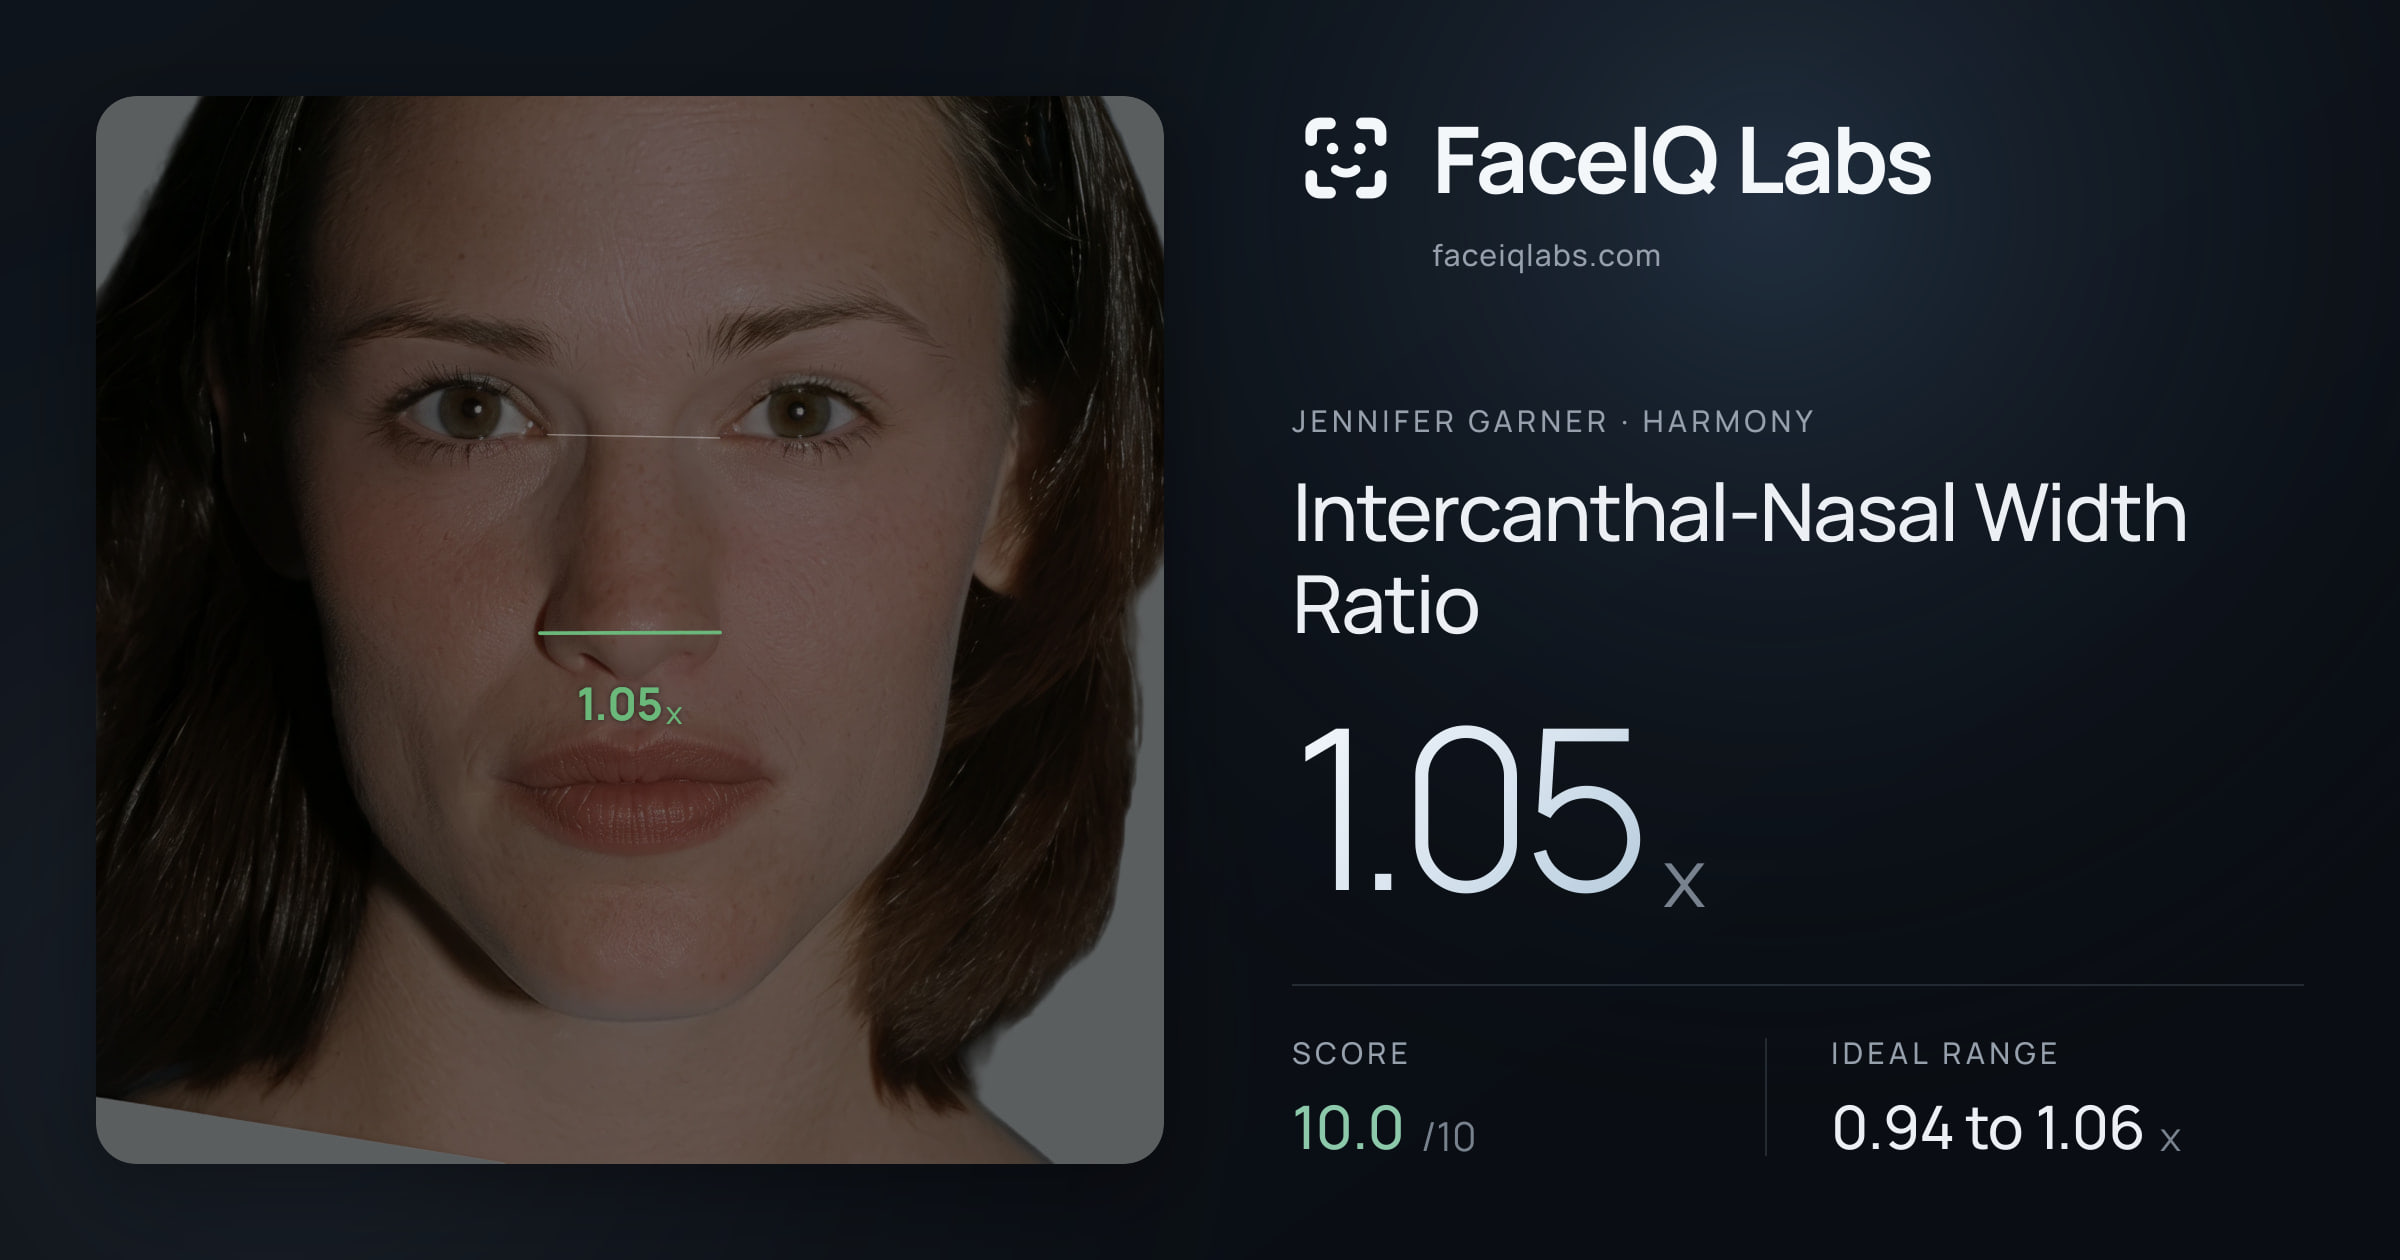Click the green 1.05x label on the face
This screenshot has height=1260, width=2400.
(x=630, y=705)
